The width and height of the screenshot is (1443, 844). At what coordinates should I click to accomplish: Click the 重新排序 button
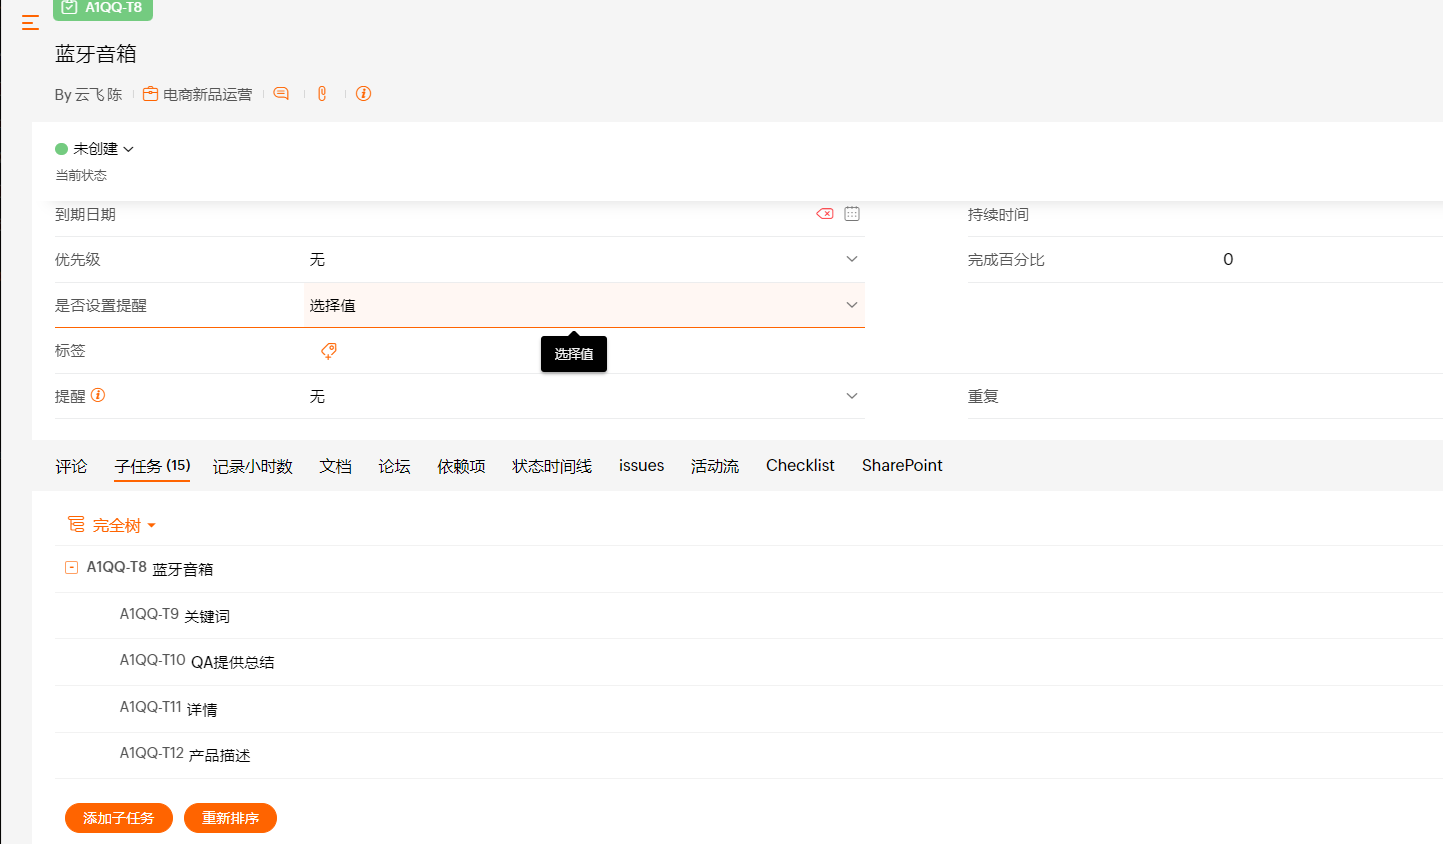[230, 818]
